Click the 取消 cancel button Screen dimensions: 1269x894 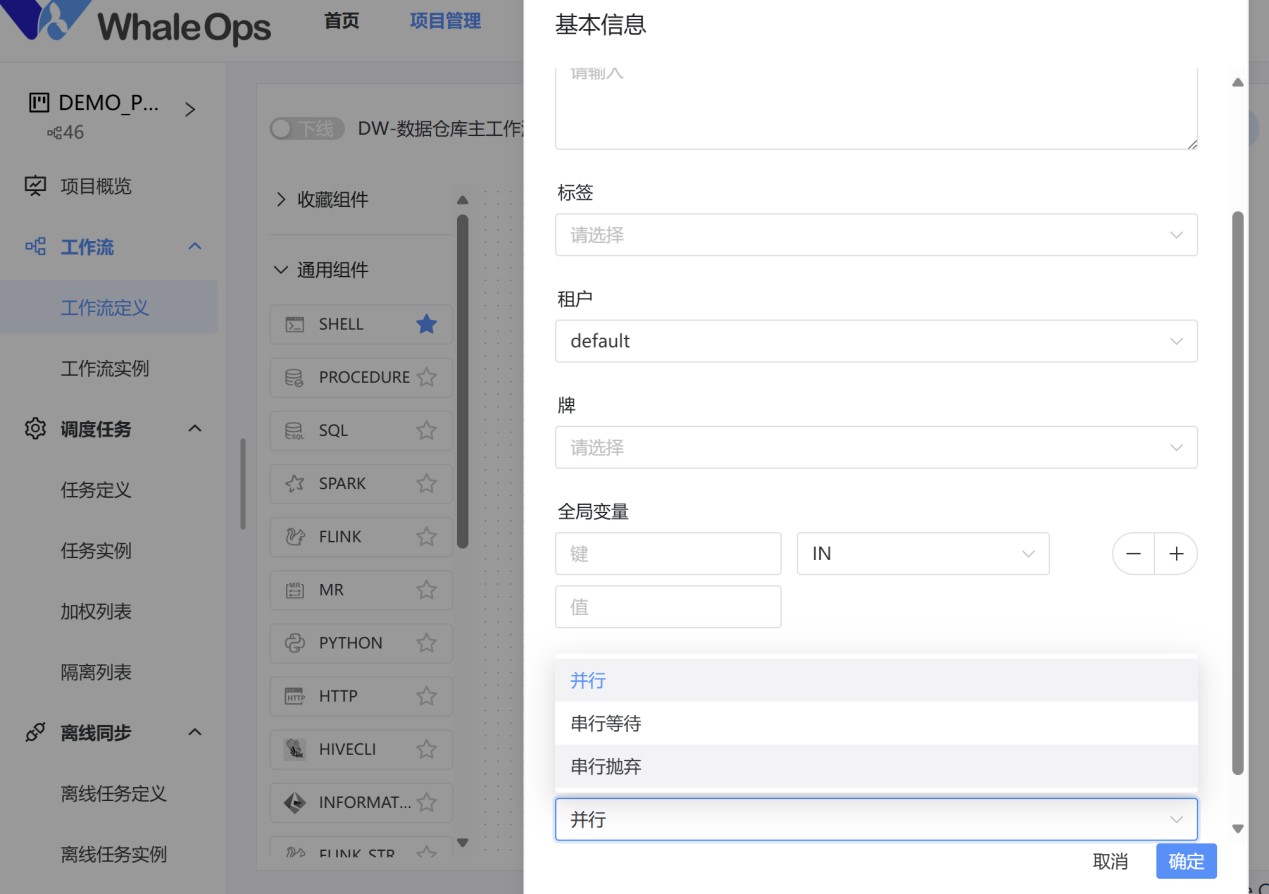click(x=1111, y=861)
